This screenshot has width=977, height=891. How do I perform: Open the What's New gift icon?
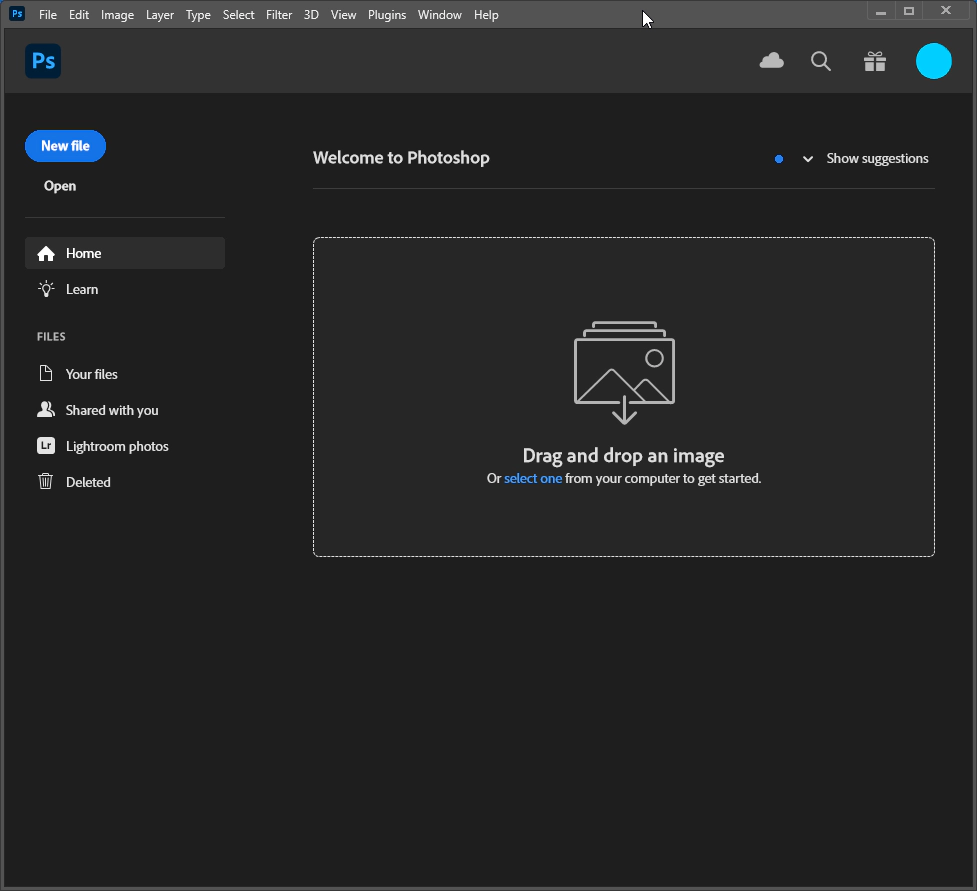[875, 61]
